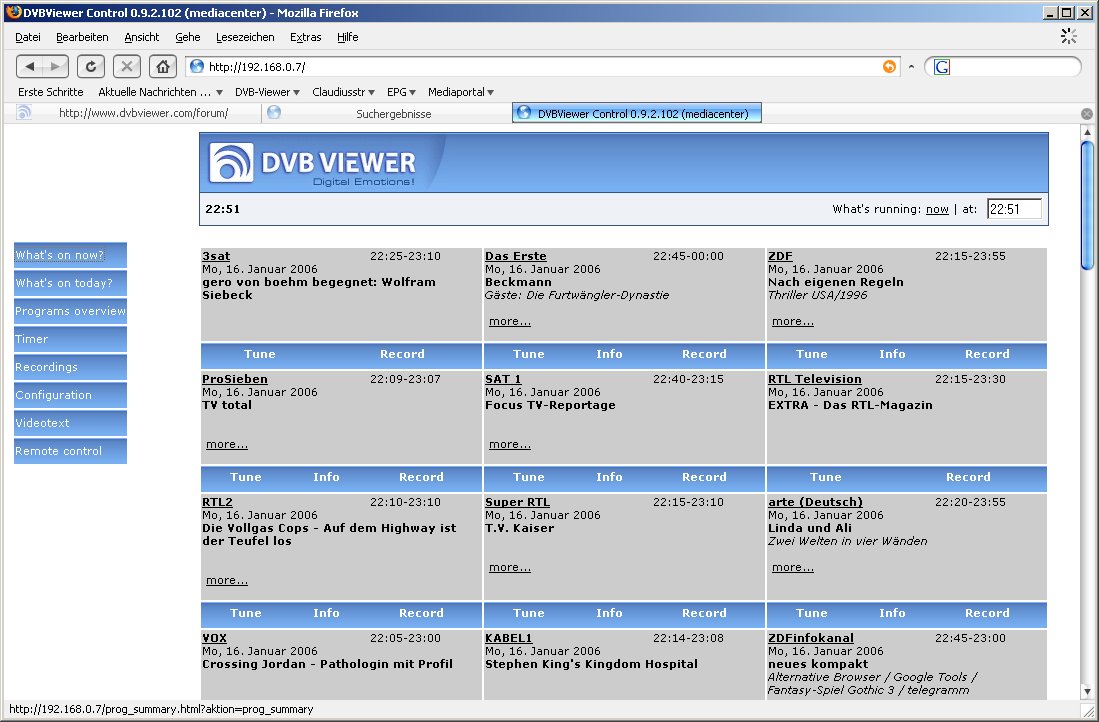
Task: Click the Google search engine icon
Action: pos(941,67)
